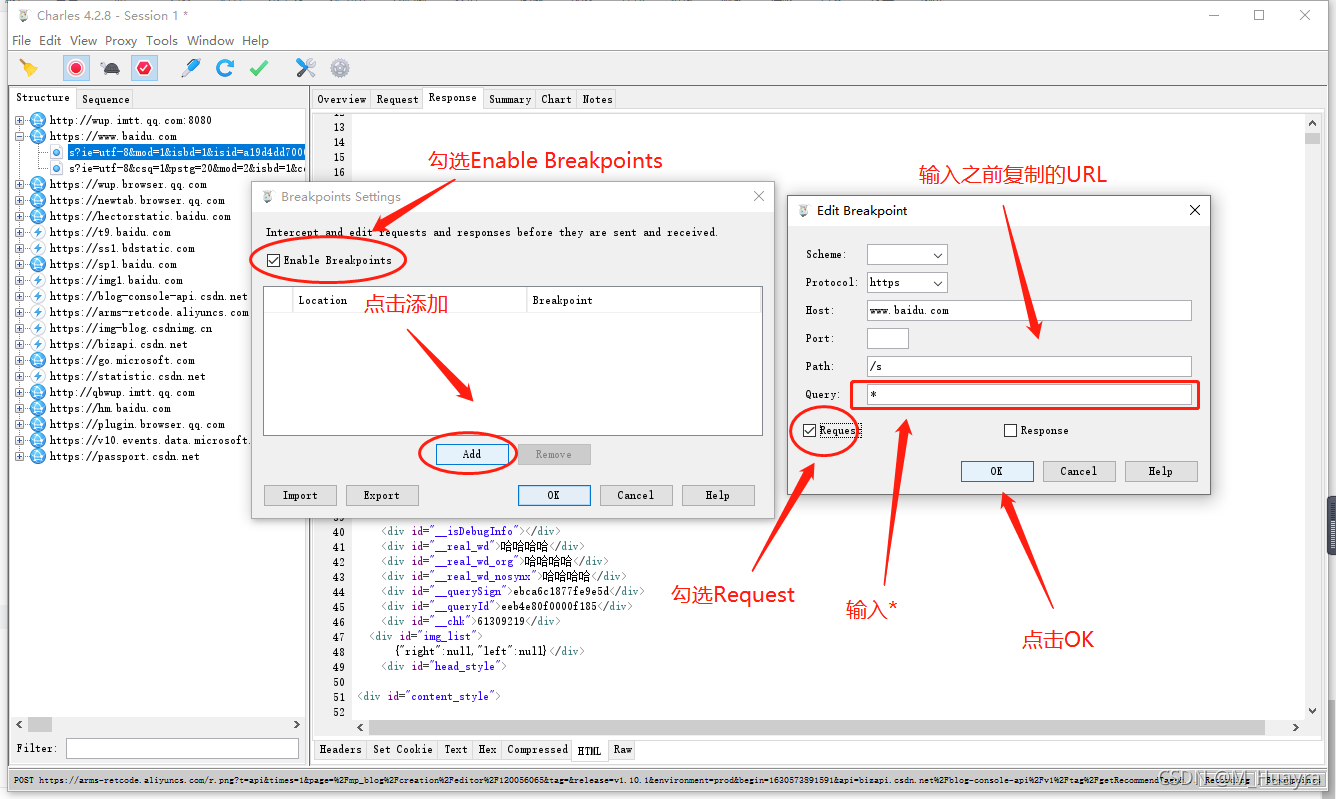The image size is (1336, 799).
Task: Click Cancel in Edit Breakpoint dialog
Action: click(x=1079, y=471)
